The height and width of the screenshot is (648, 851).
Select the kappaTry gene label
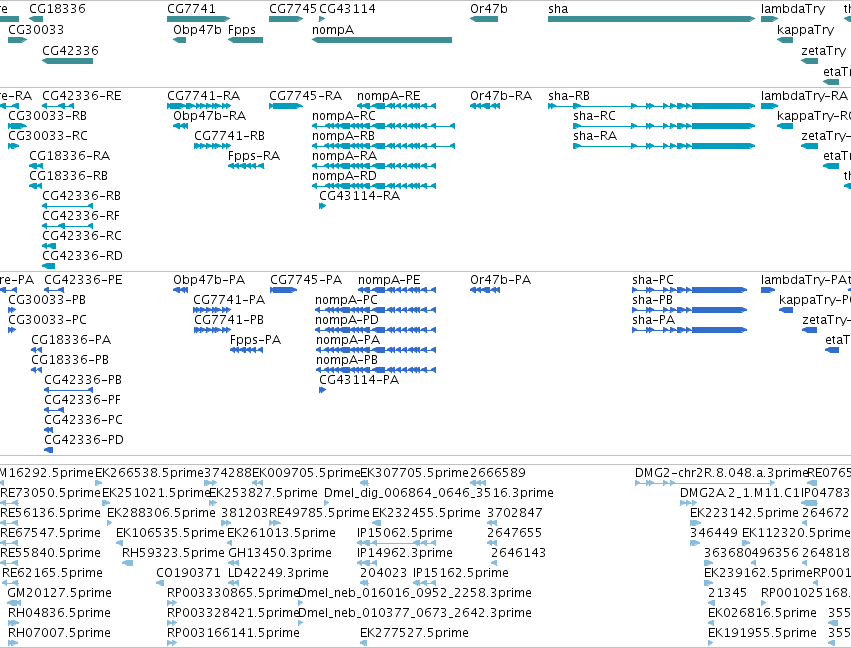[805, 30]
